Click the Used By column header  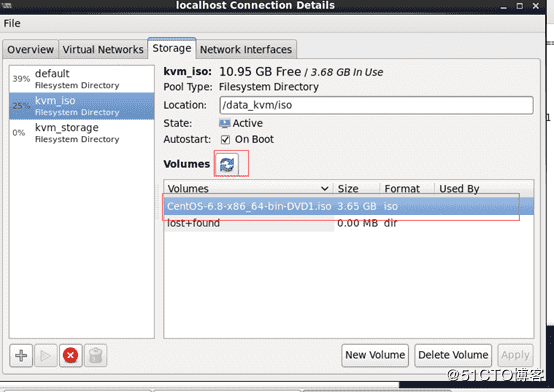[x=483, y=188]
